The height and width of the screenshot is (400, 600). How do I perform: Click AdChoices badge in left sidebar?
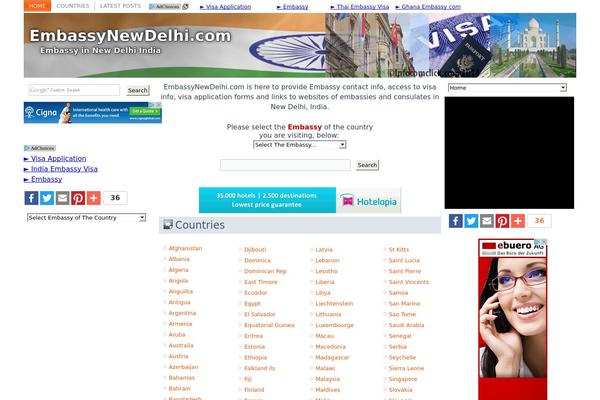pos(40,148)
